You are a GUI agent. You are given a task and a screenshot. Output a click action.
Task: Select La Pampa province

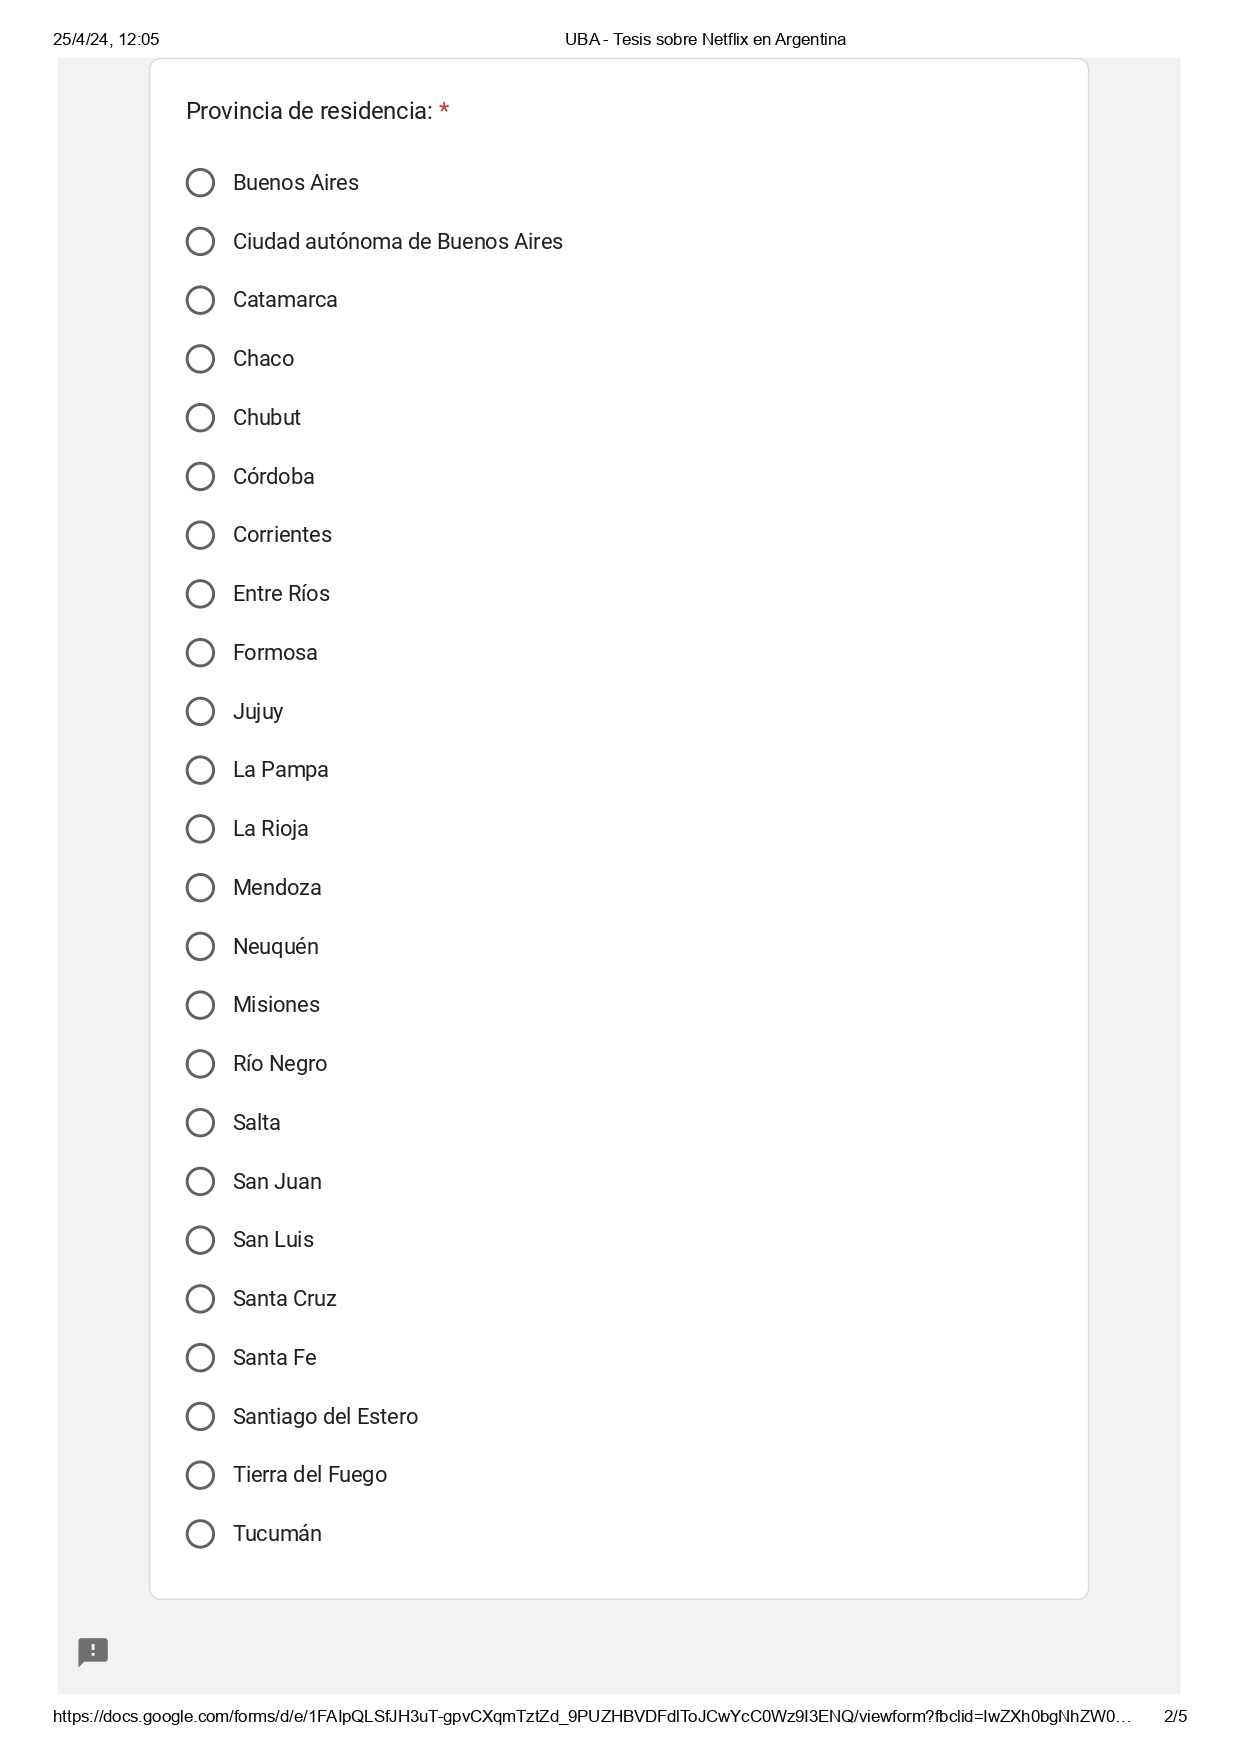click(x=200, y=770)
